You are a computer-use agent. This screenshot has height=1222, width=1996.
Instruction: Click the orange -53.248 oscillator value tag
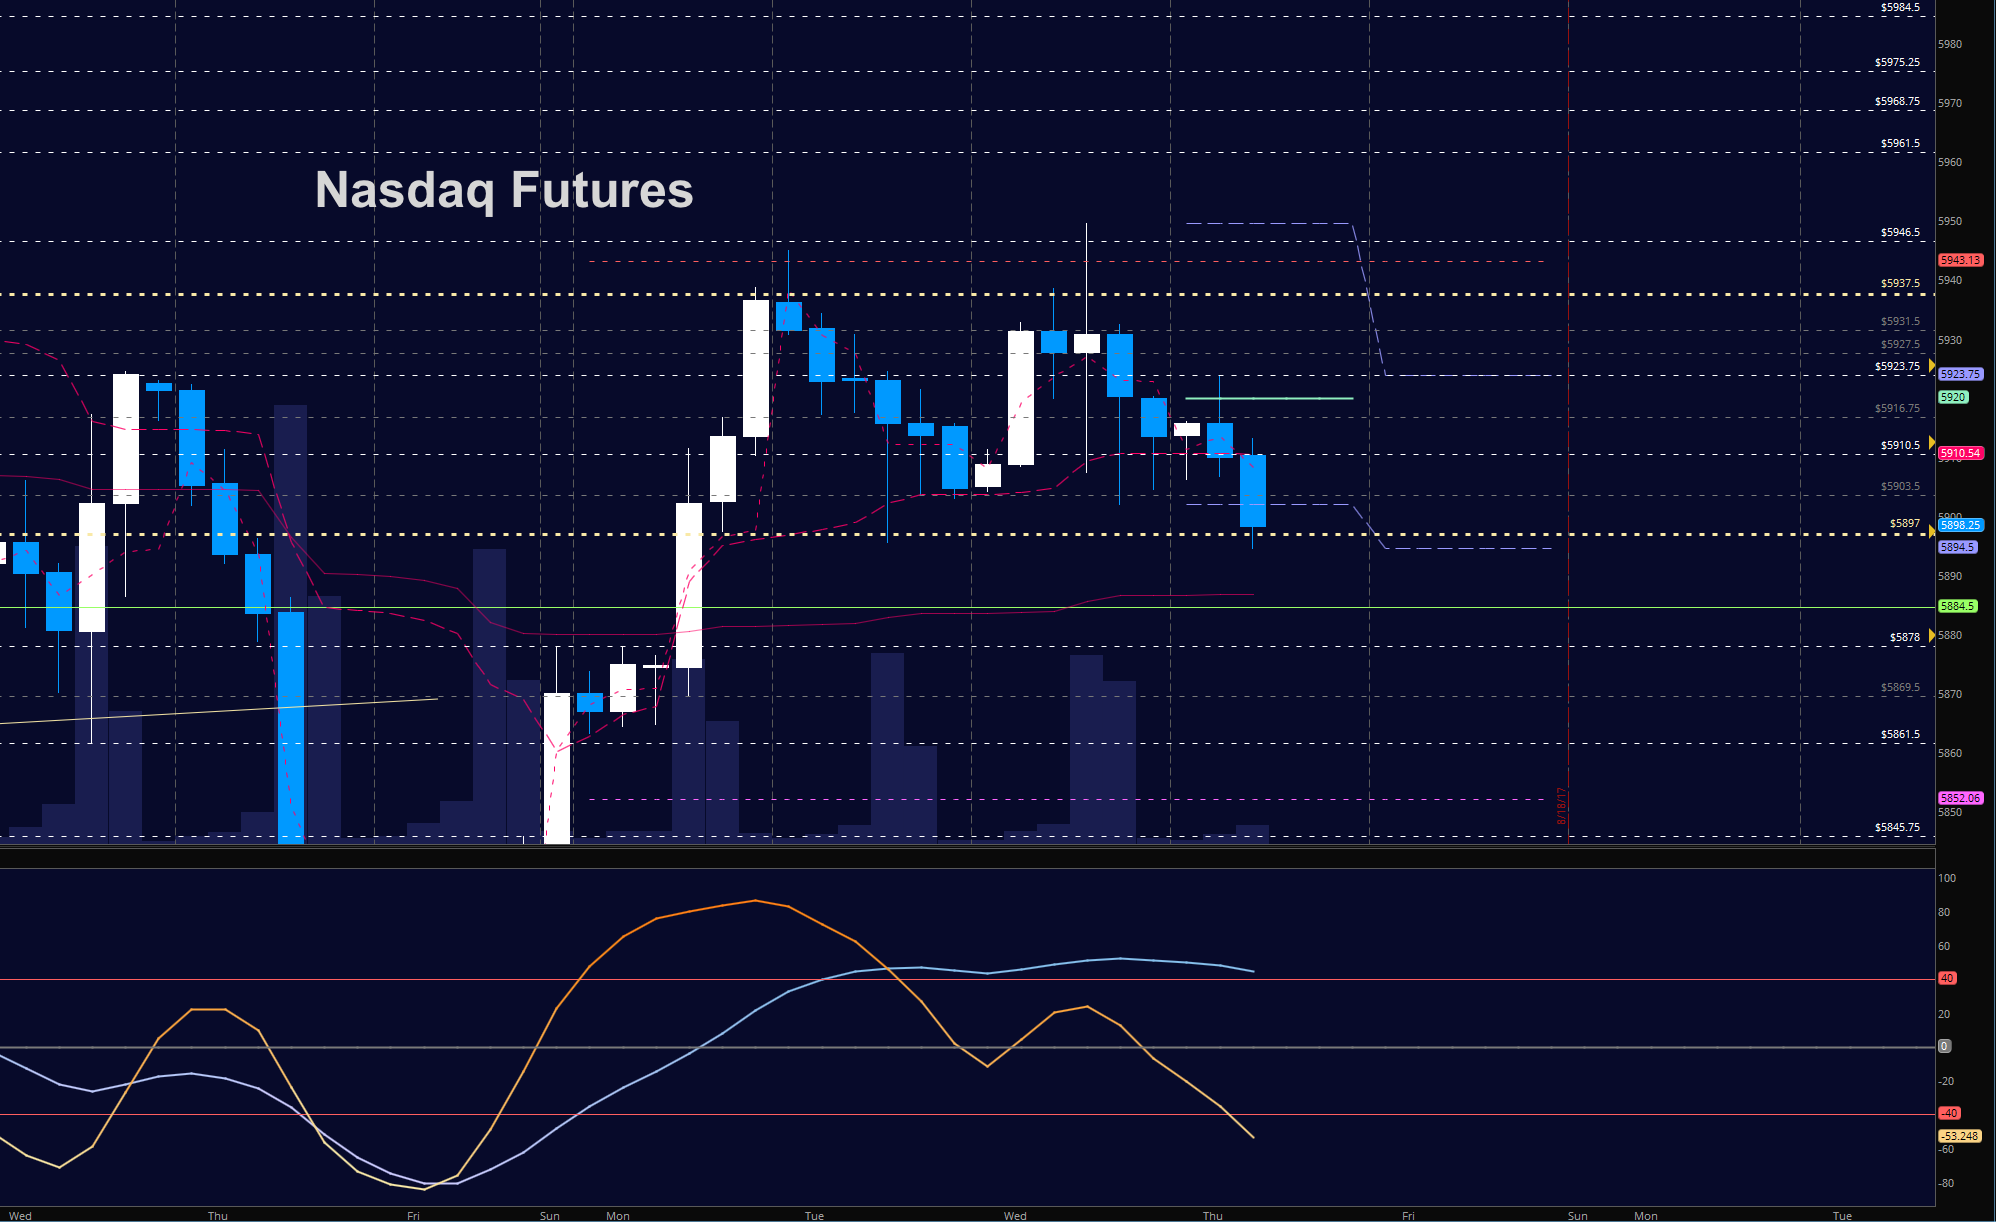coord(1960,1136)
